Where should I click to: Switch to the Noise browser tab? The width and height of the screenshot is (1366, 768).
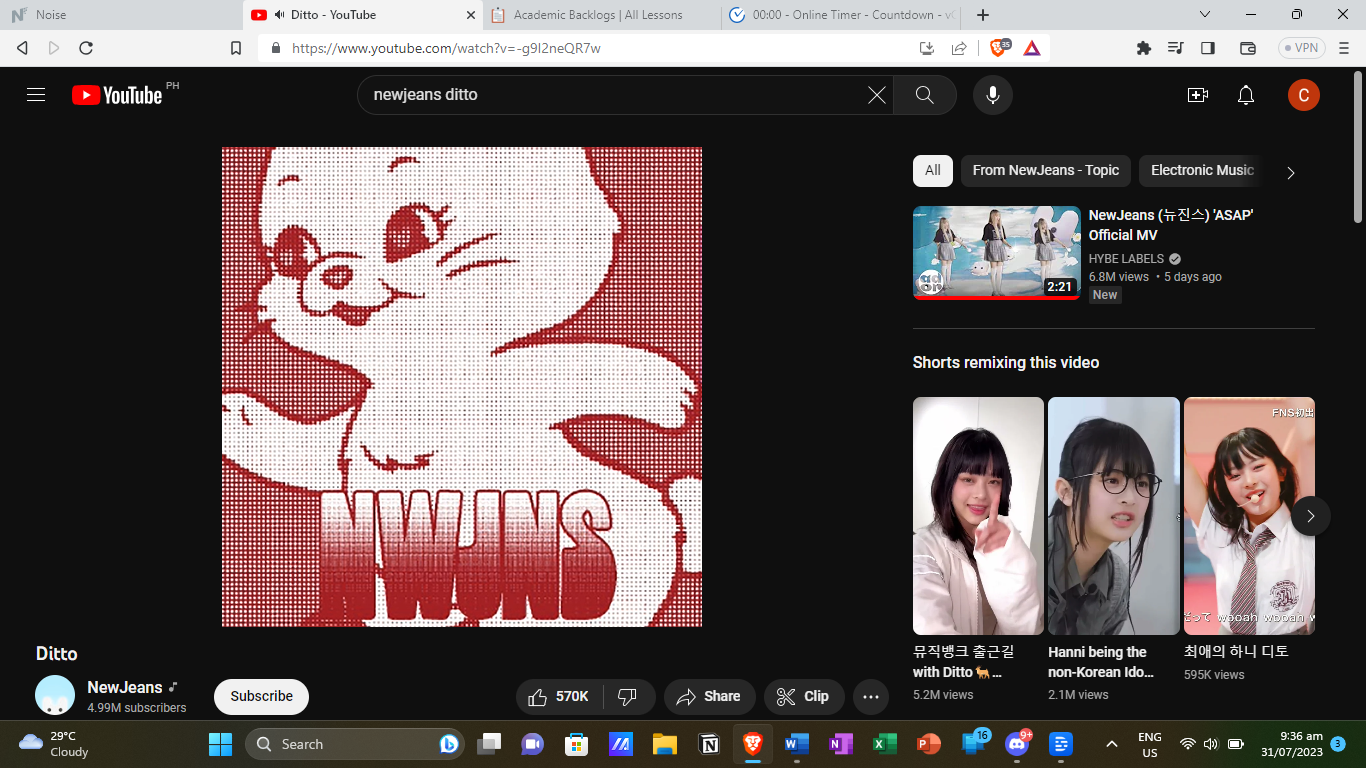pos(120,15)
